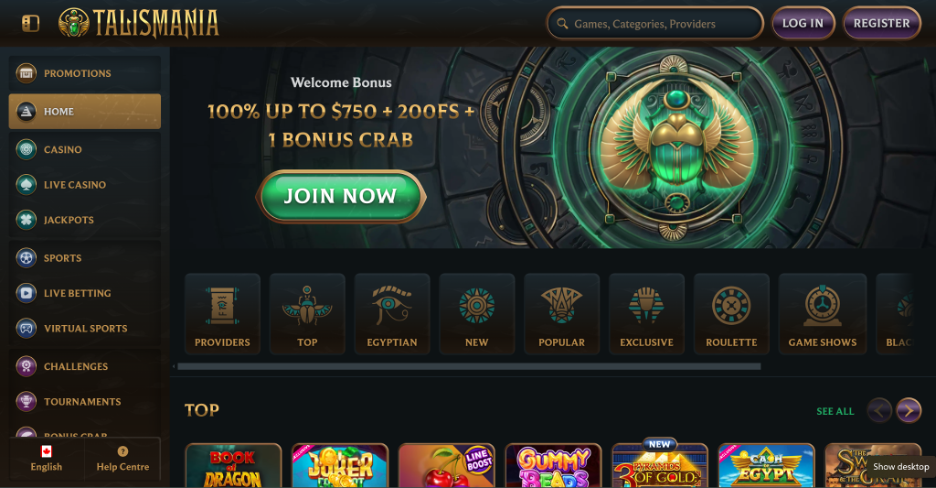Open the Popular games category tile

[x=561, y=314]
